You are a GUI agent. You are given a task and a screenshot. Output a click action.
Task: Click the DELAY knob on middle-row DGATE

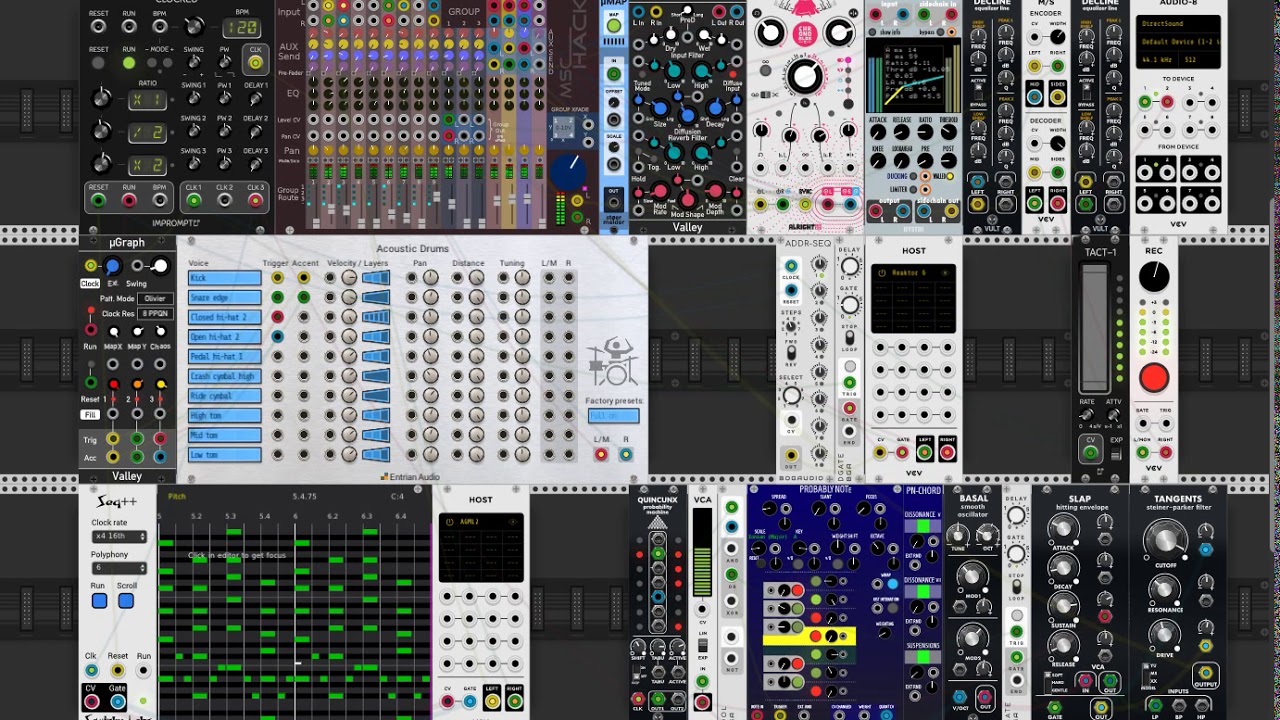[x=849, y=267]
